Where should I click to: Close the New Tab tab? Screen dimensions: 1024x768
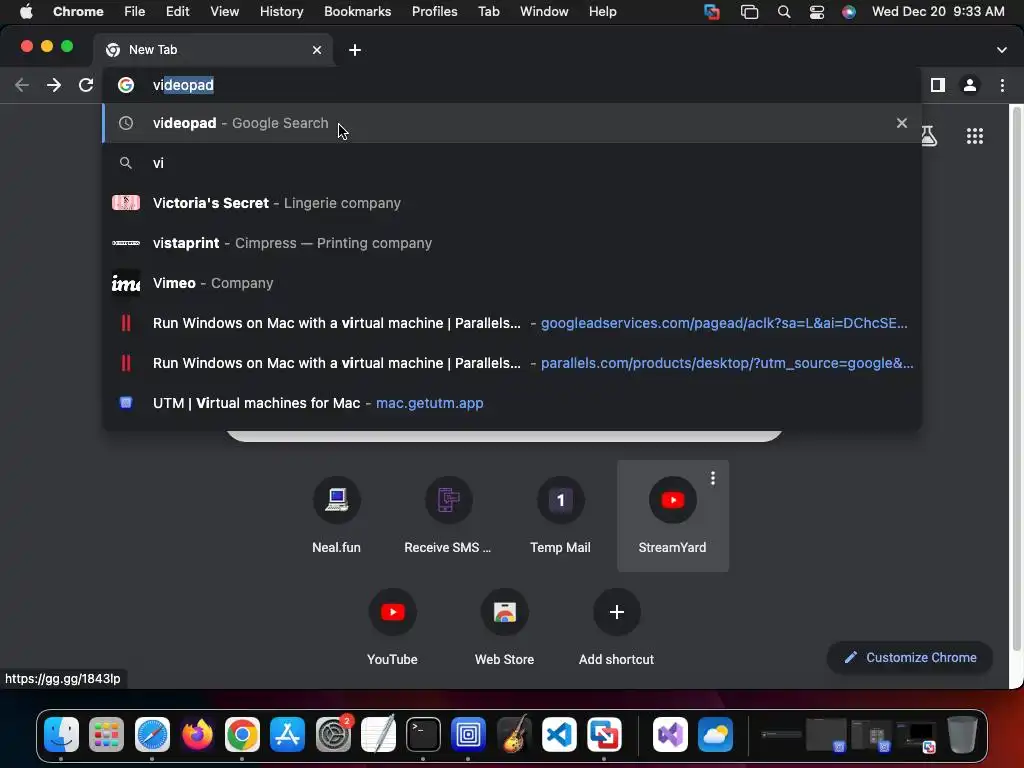pyautogui.click(x=317, y=50)
